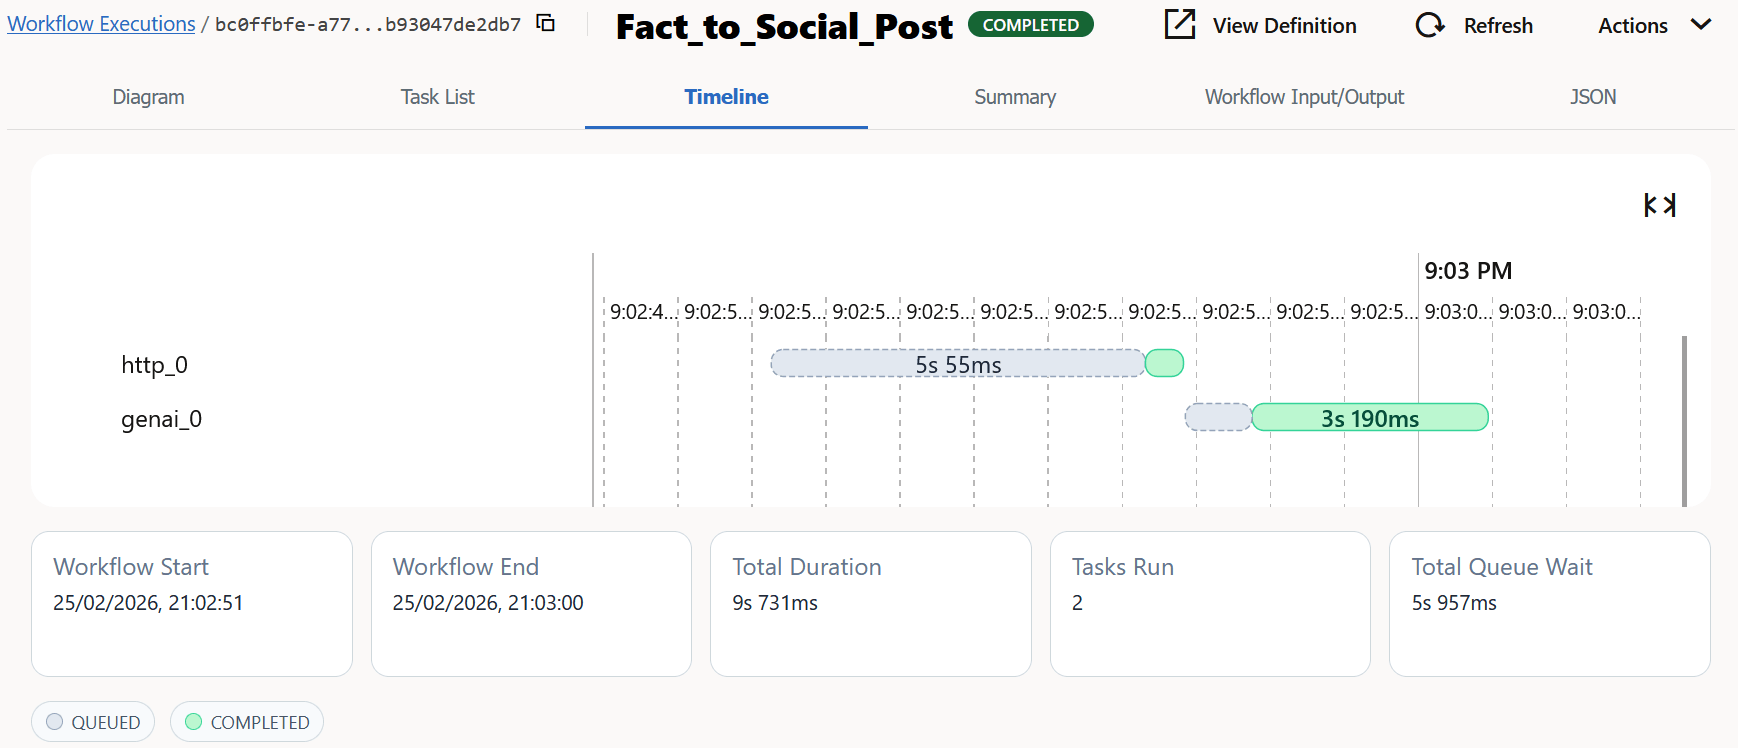Open View Definition

click(1261, 25)
